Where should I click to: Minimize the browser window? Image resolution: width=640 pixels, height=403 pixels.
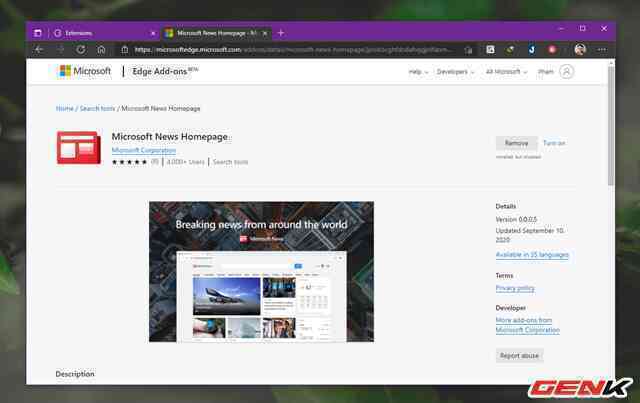[x=561, y=29]
